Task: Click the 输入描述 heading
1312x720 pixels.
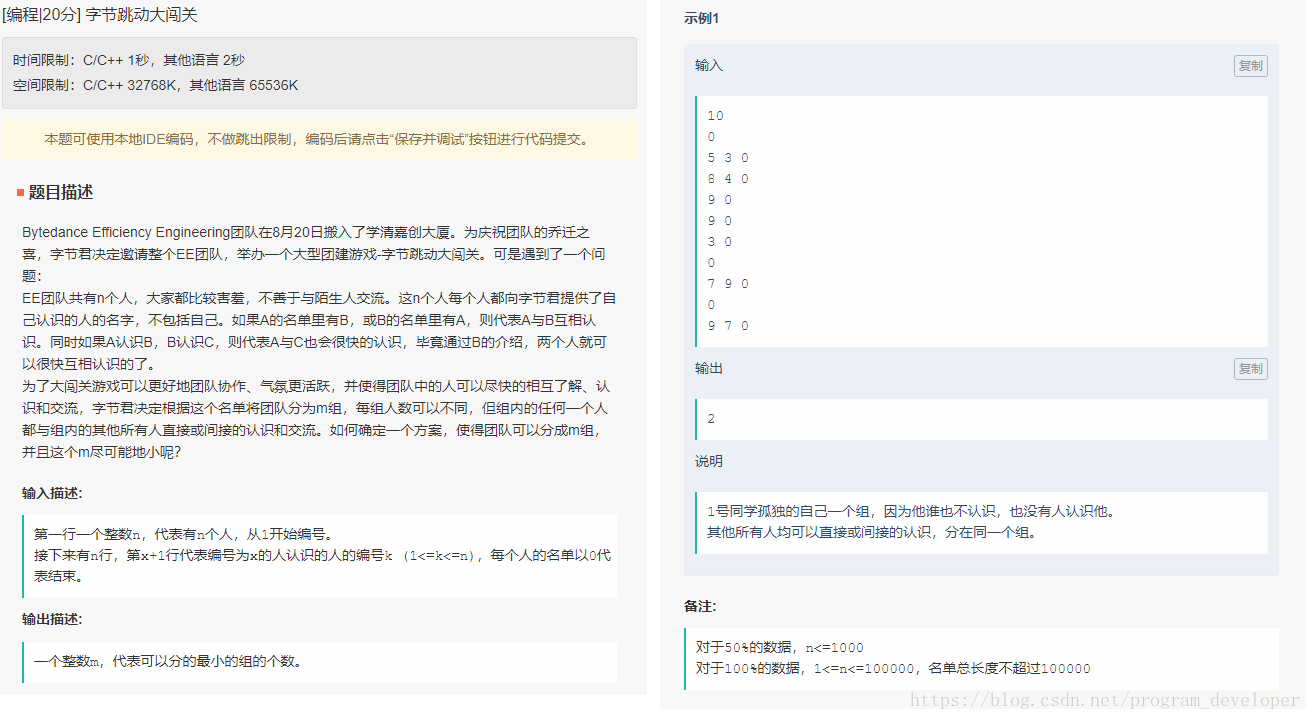Action: pyautogui.click(x=52, y=493)
